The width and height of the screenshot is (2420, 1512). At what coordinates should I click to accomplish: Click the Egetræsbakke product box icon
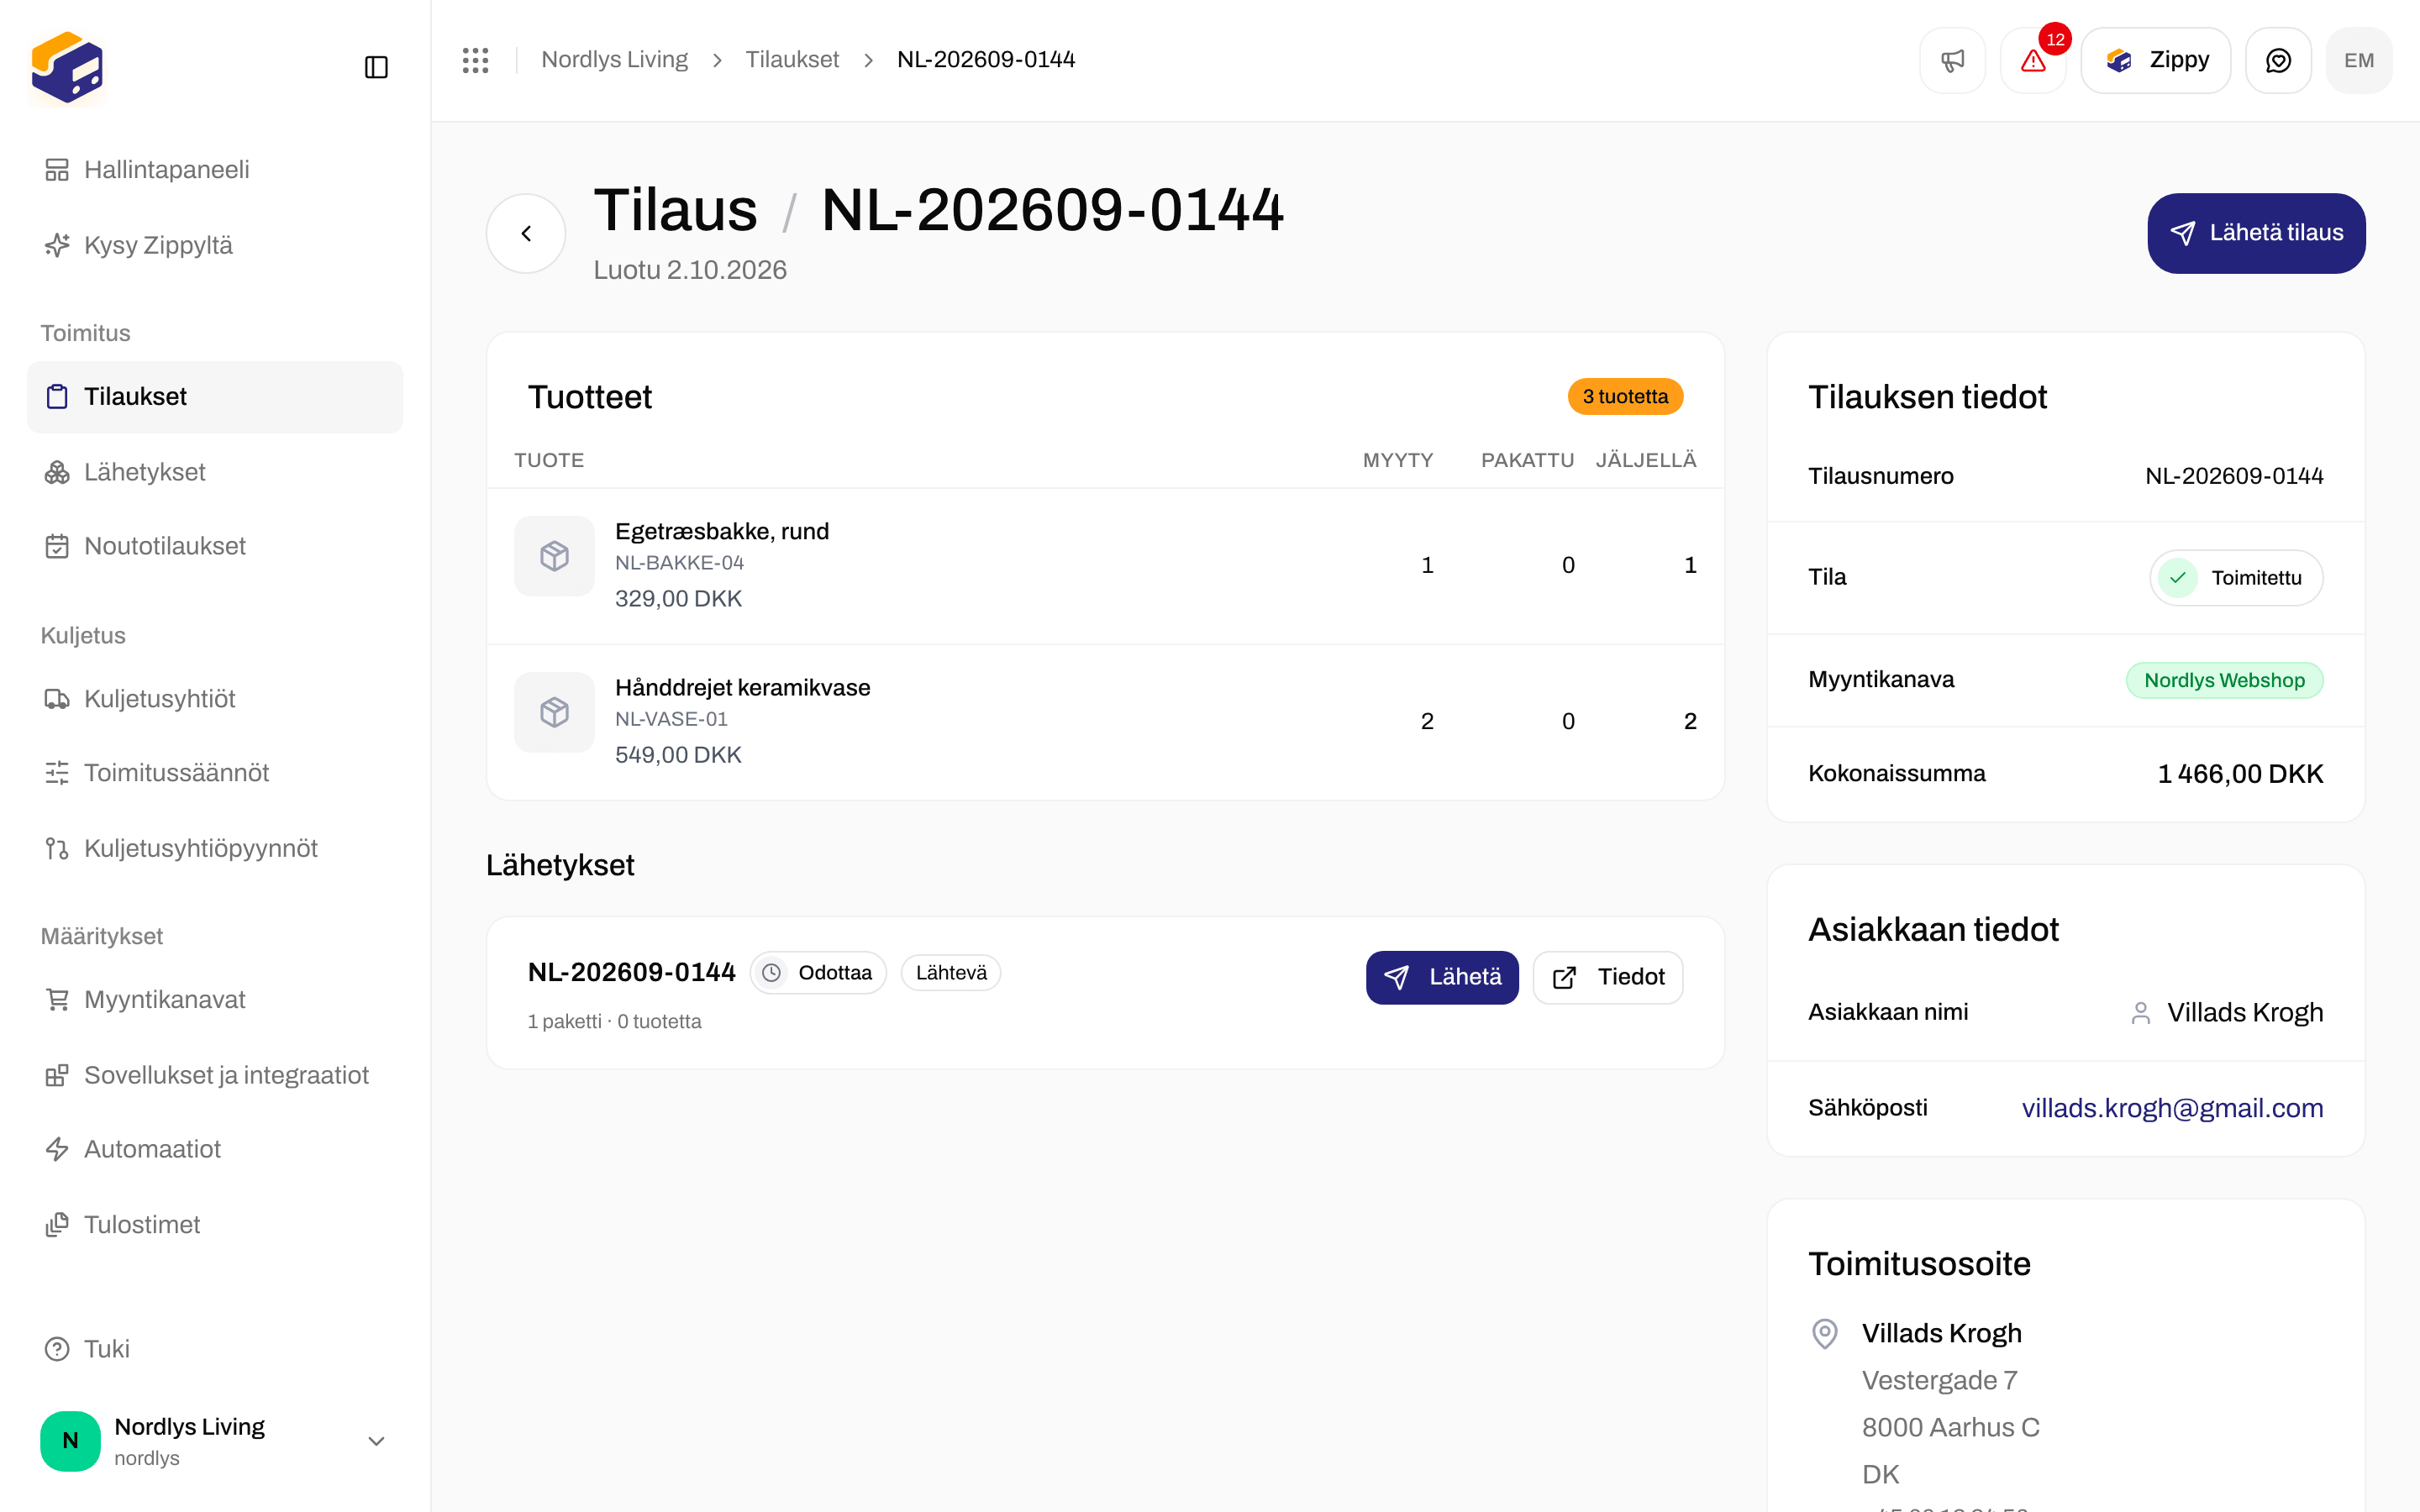[x=554, y=556]
